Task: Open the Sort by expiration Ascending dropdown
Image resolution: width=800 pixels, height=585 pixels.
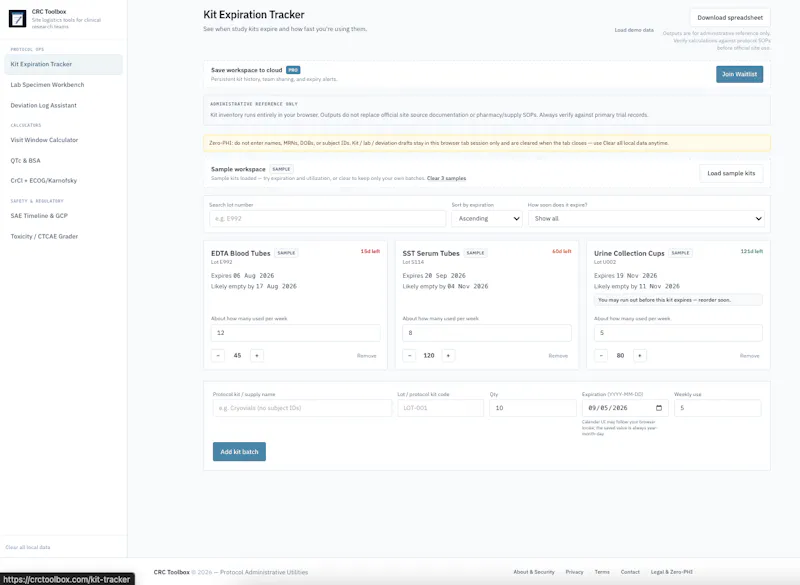Action: point(487,218)
